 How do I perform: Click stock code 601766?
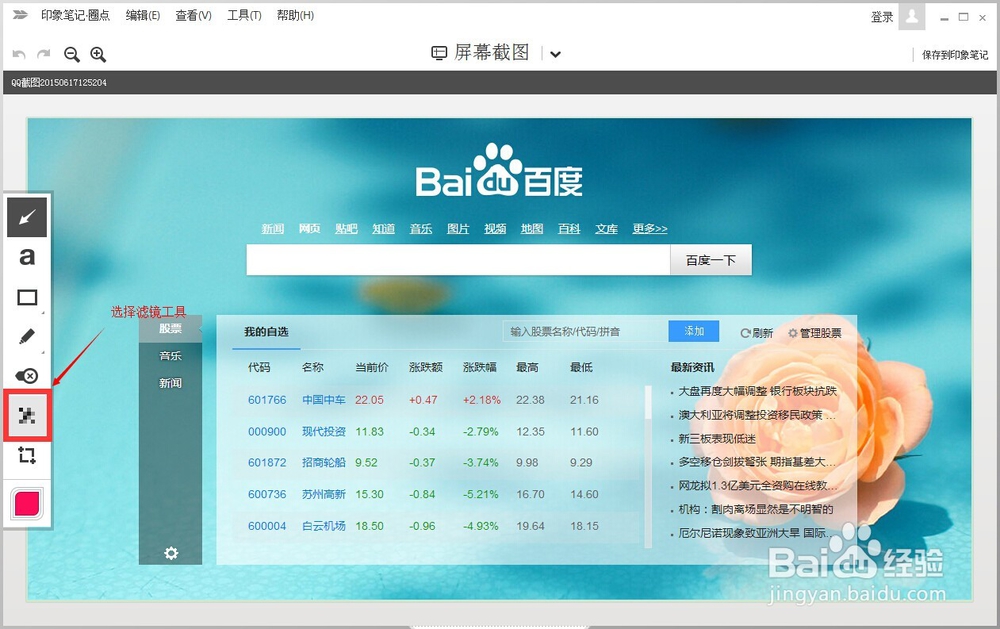point(267,400)
